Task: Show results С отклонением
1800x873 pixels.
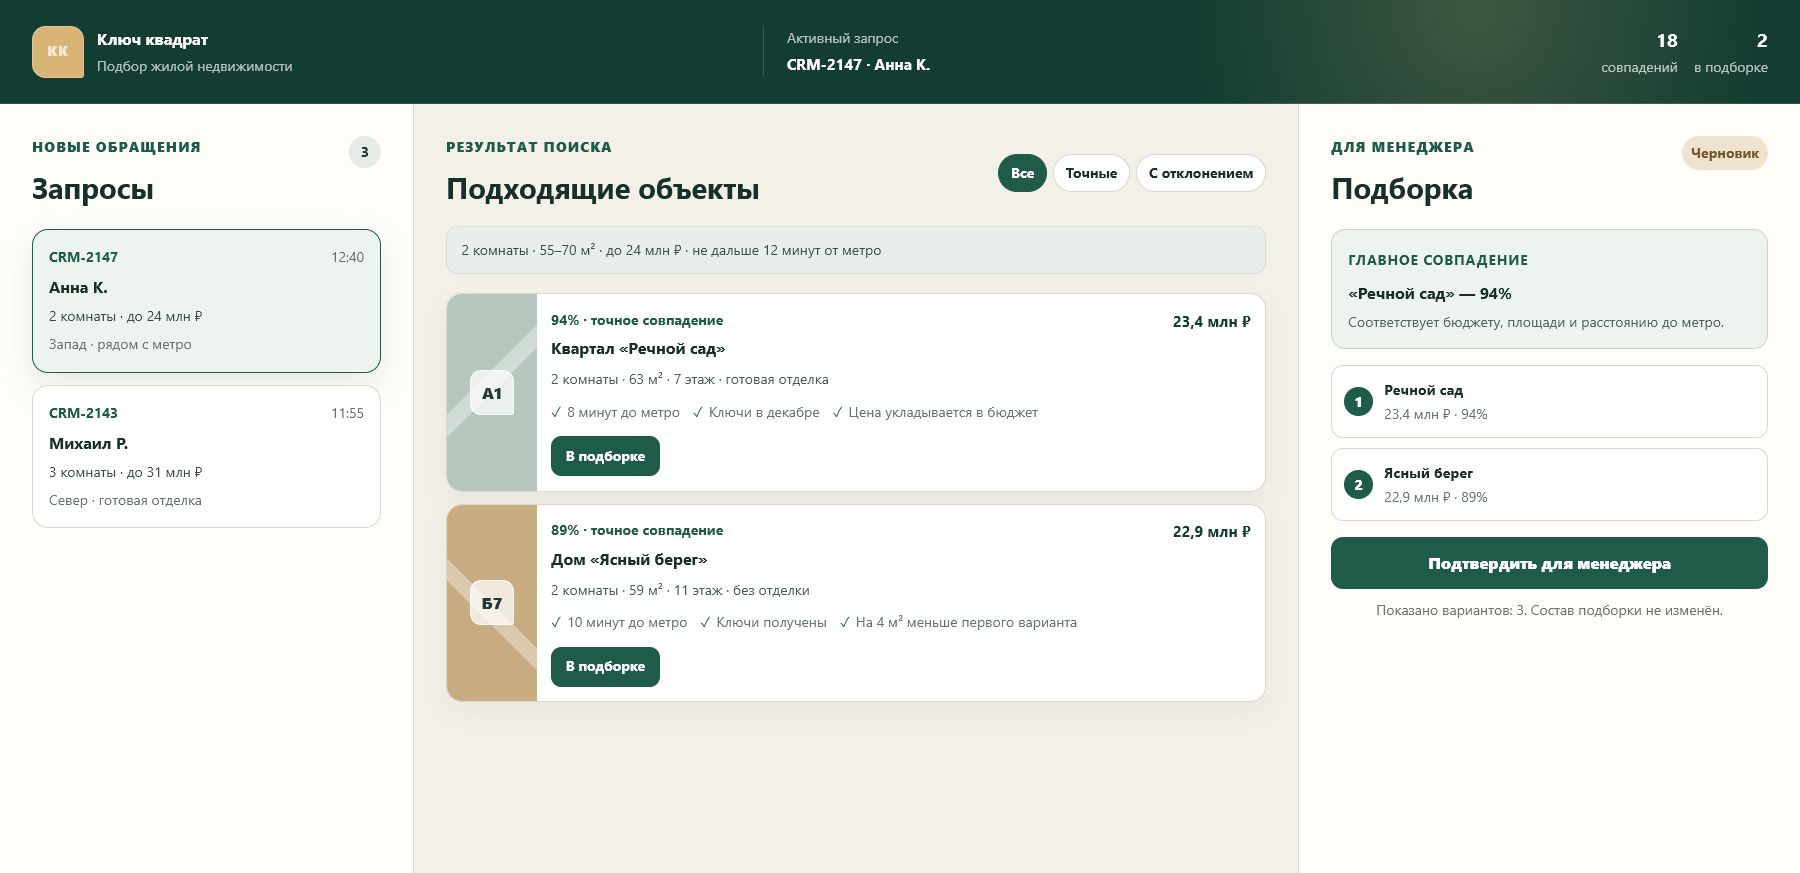Action: [1201, 173]
